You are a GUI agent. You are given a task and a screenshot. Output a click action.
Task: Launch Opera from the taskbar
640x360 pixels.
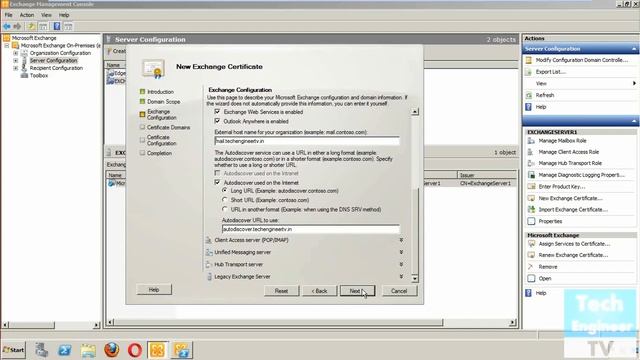(x=135, y=350)
